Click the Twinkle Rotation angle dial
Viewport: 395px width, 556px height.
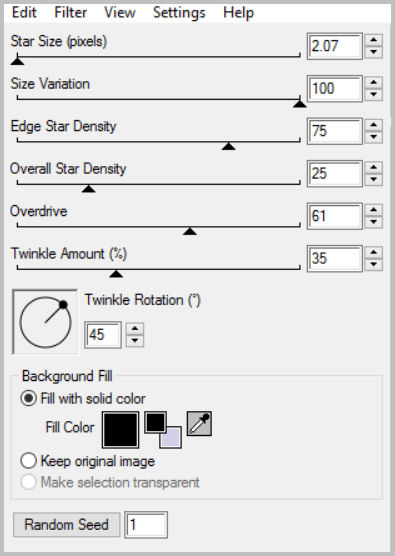point(45,322)
